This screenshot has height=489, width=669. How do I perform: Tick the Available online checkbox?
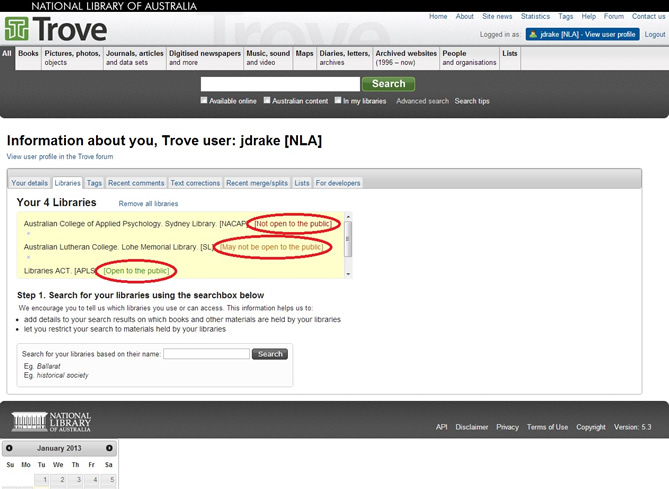pos(205,101)
